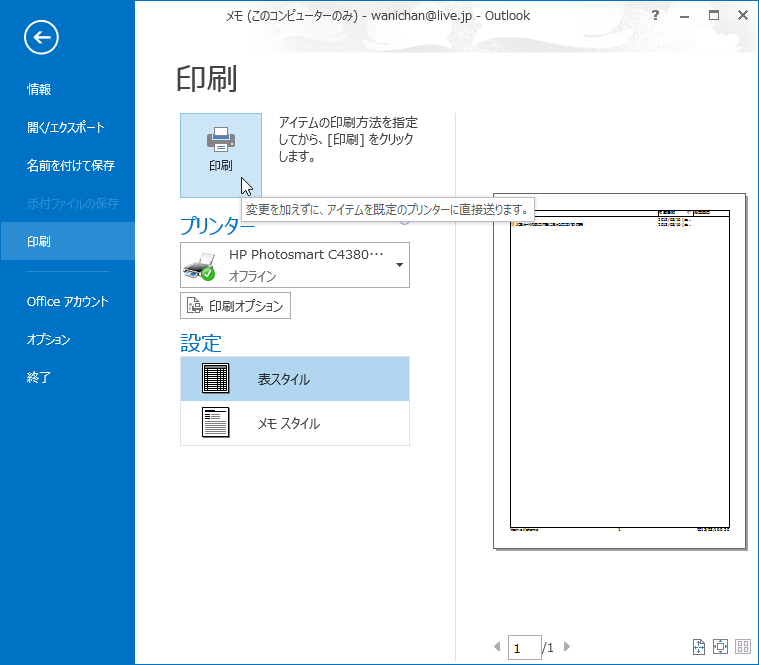Click the actual size preview icon

click(698, 647)
